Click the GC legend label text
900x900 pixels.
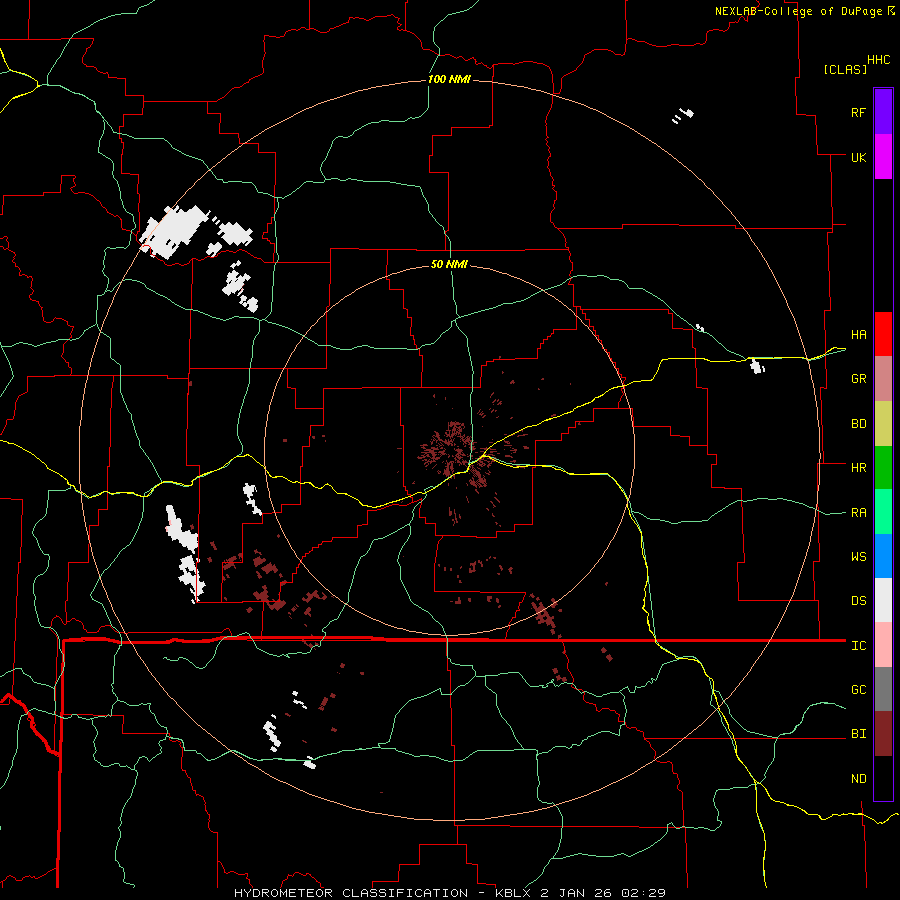[858, 689]
